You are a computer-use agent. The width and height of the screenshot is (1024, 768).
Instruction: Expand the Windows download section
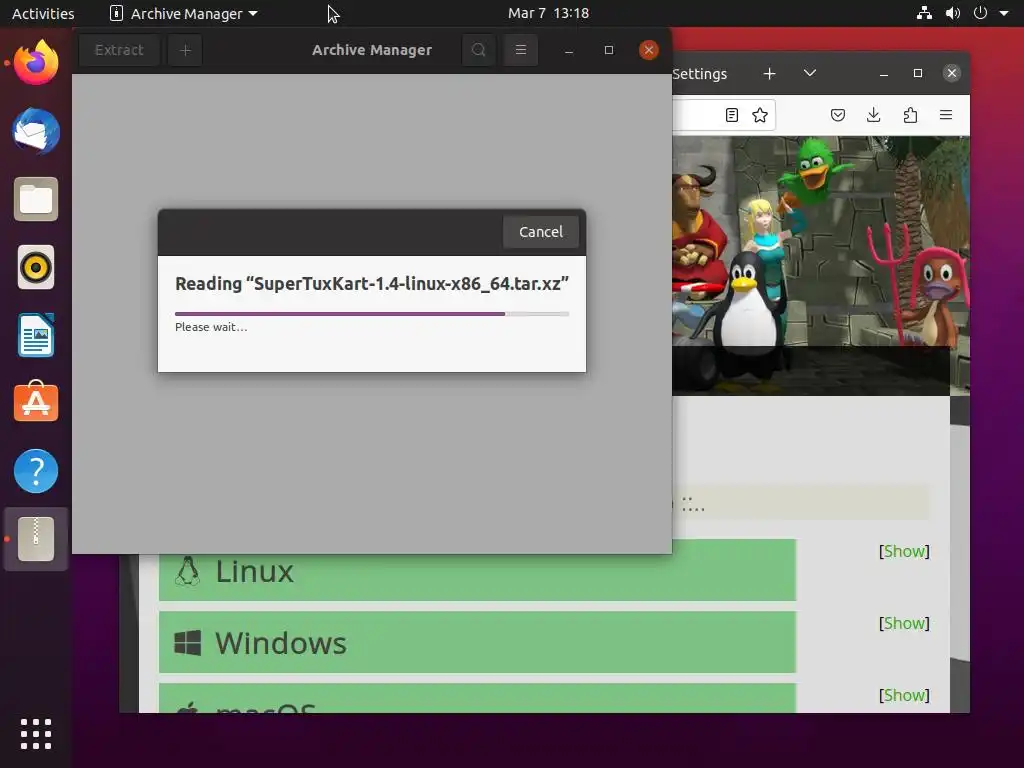[x=477, y=643]
